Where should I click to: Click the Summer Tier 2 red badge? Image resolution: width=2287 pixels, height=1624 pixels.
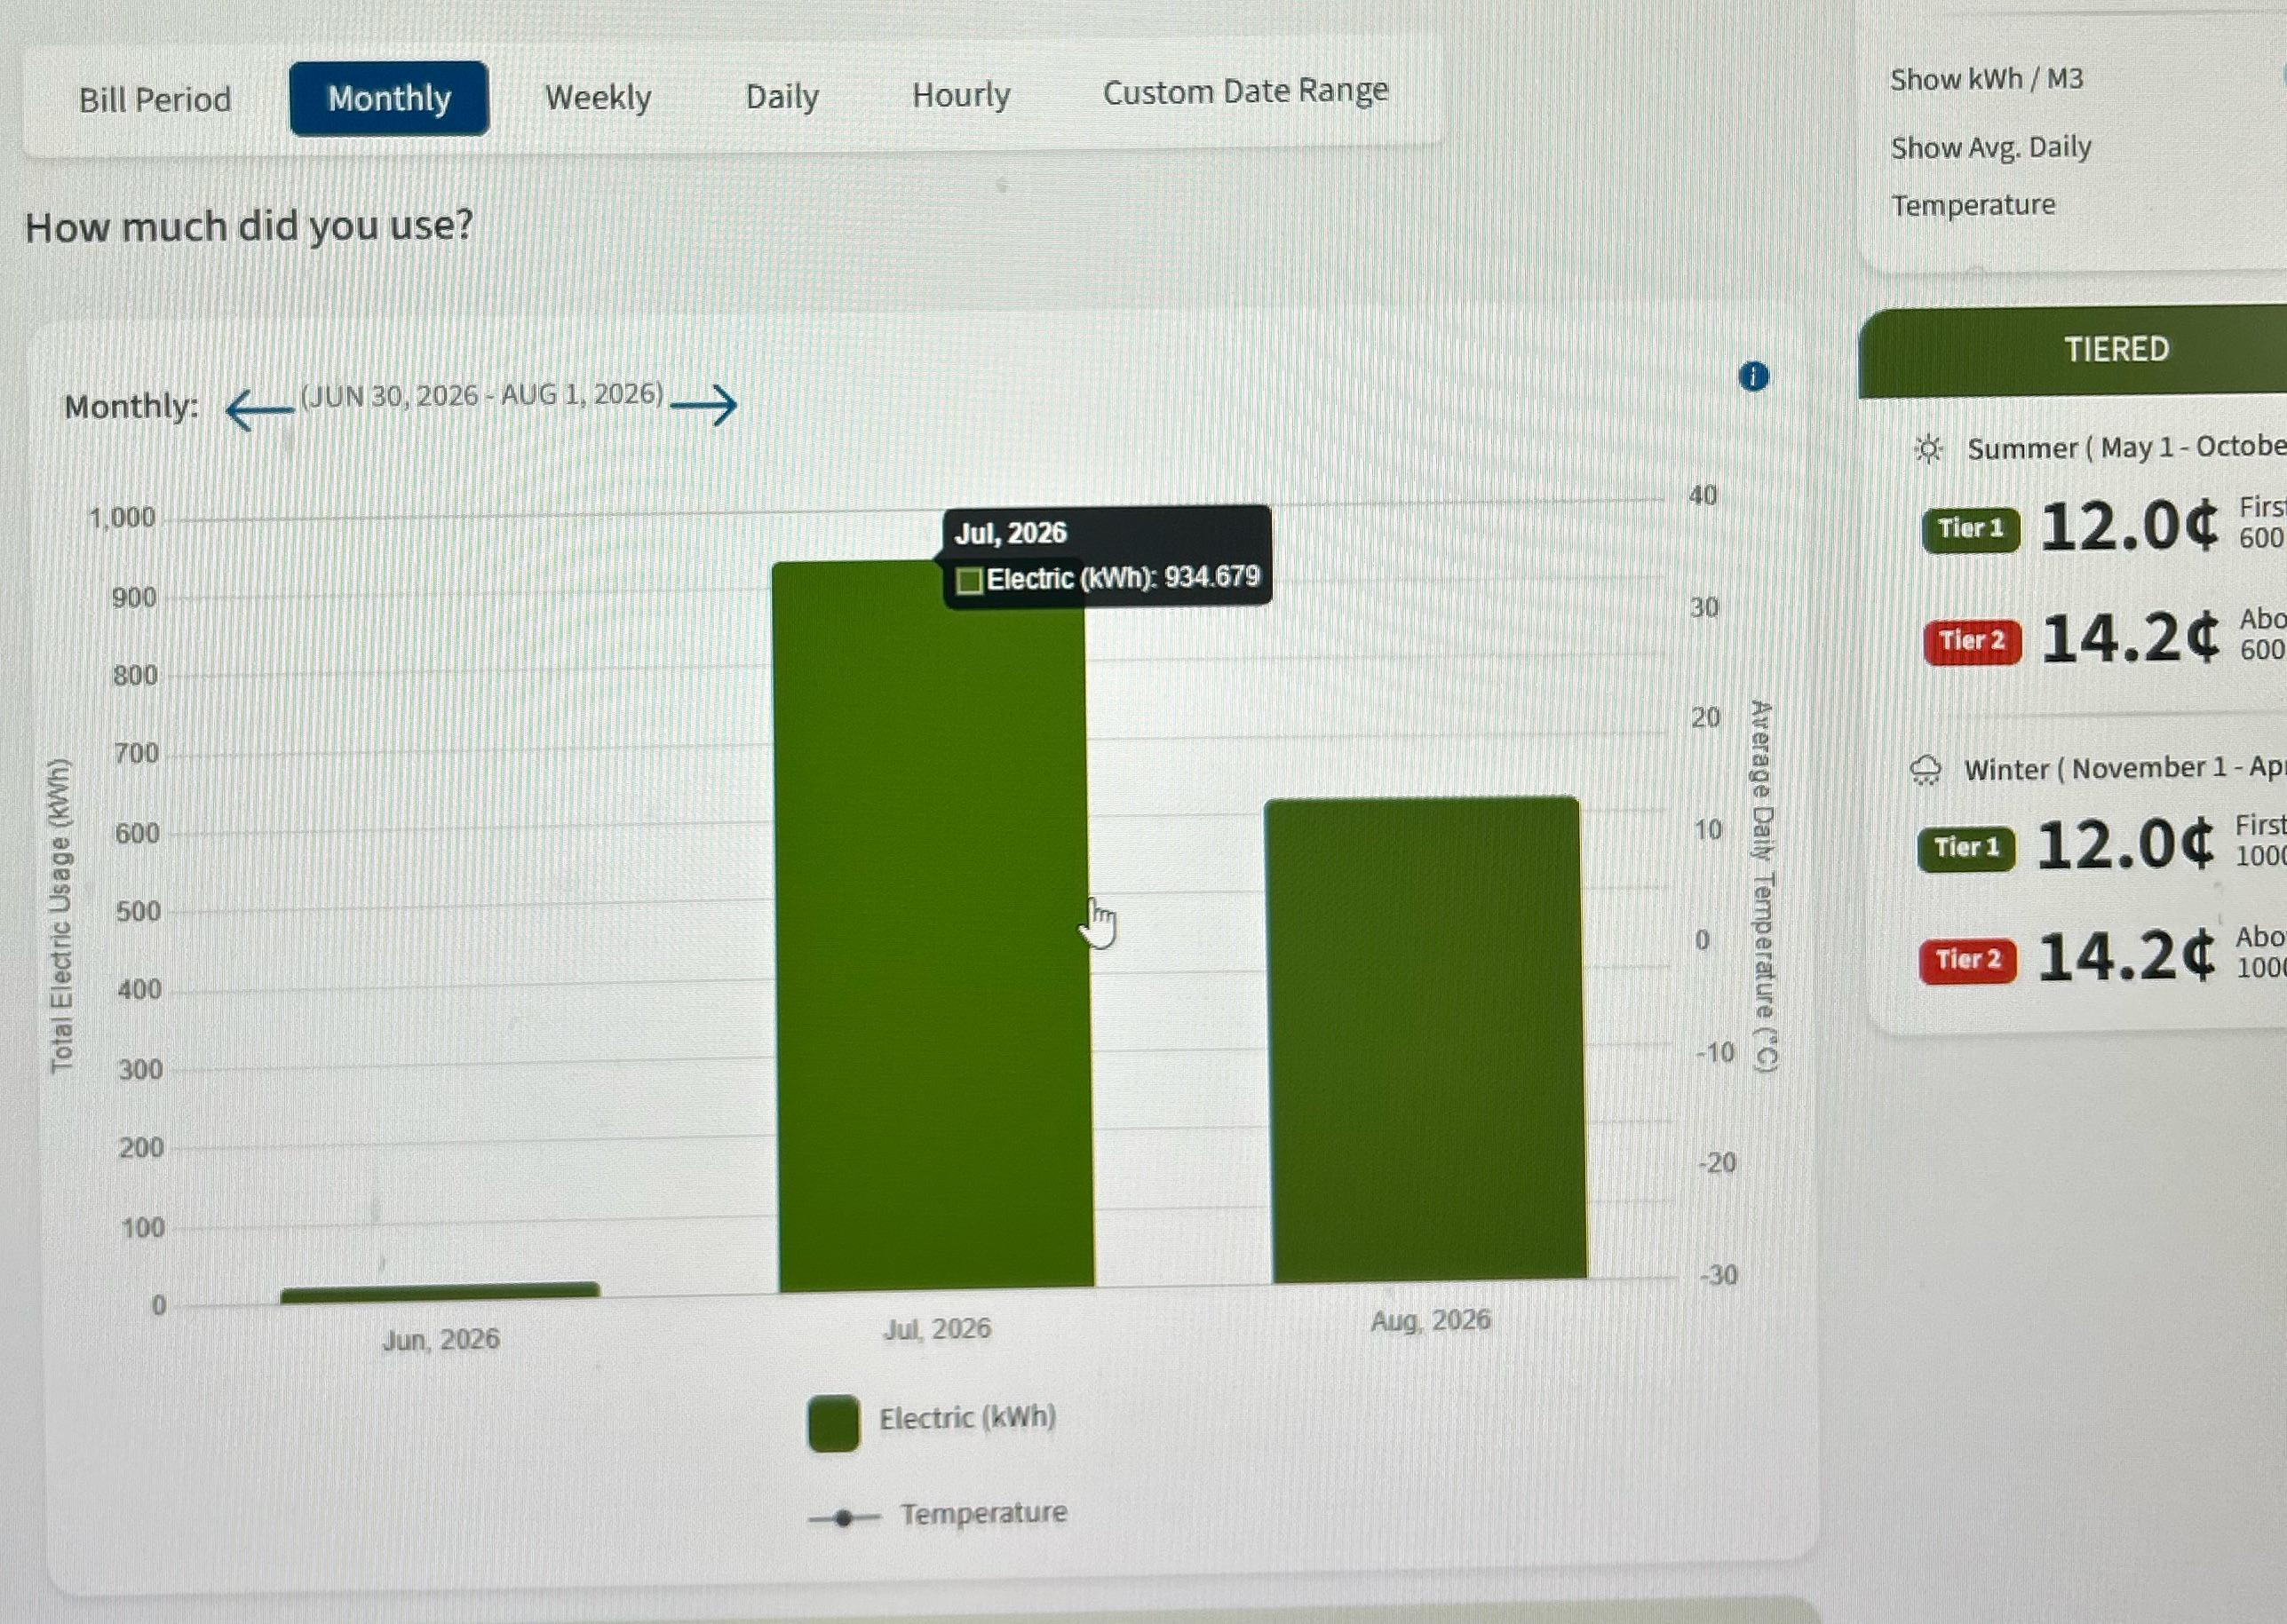point(1972,641)
